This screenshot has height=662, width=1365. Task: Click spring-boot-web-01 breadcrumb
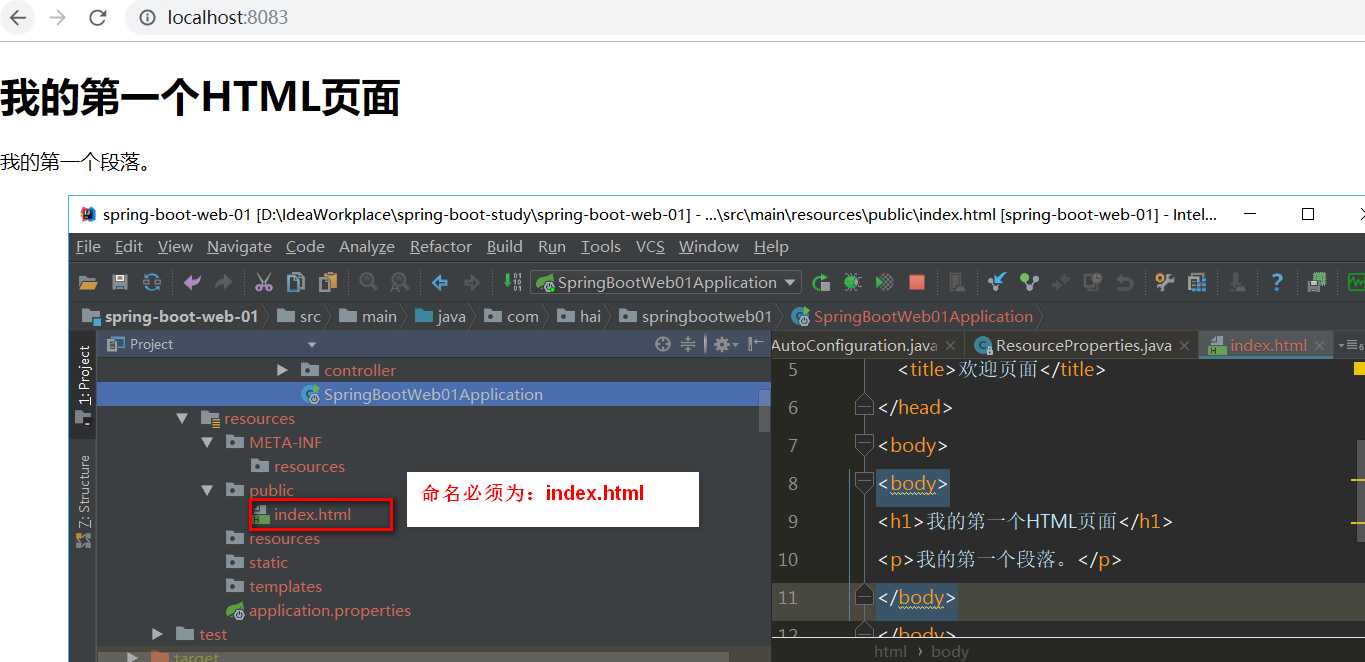coord(170,316)
